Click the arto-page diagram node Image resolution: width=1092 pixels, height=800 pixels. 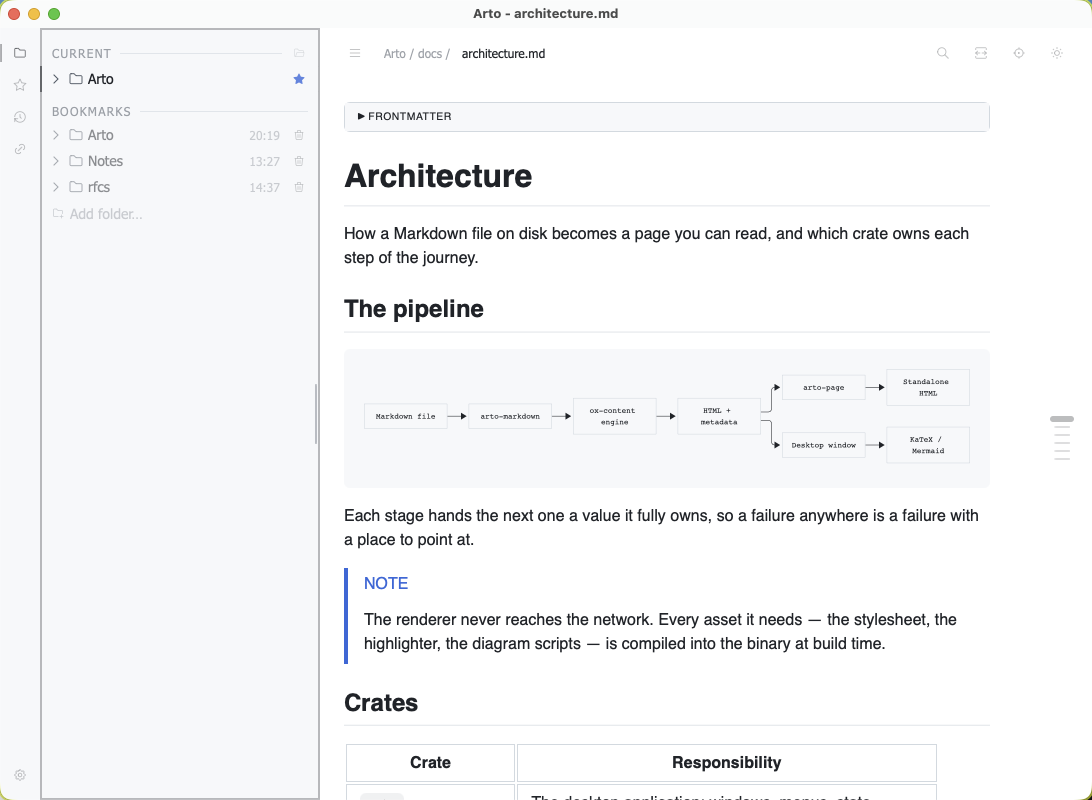click(x=823, y=387)
